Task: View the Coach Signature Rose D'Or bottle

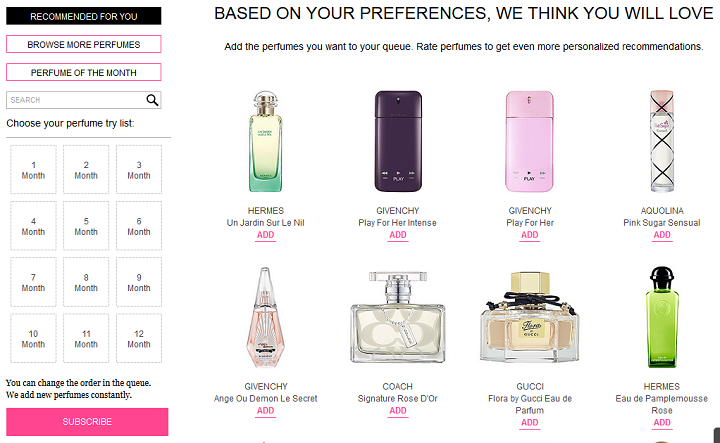Action: (x=397, y=317)
